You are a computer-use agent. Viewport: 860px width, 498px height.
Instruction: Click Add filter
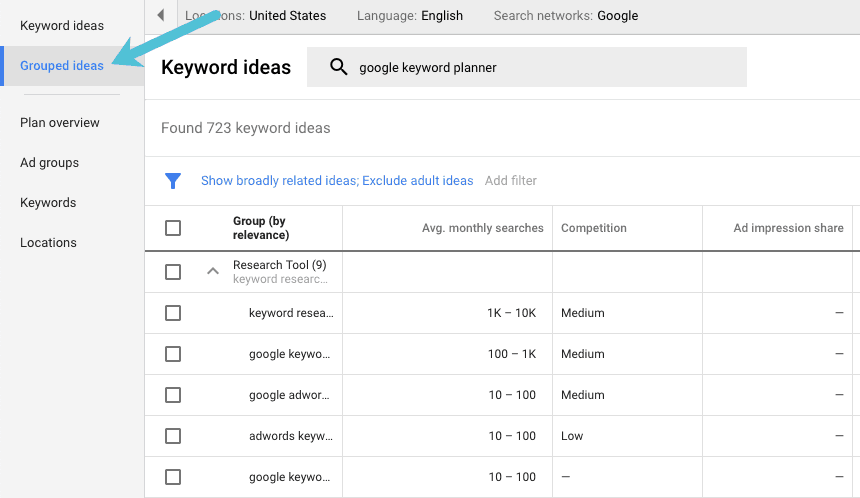(511, 181)
